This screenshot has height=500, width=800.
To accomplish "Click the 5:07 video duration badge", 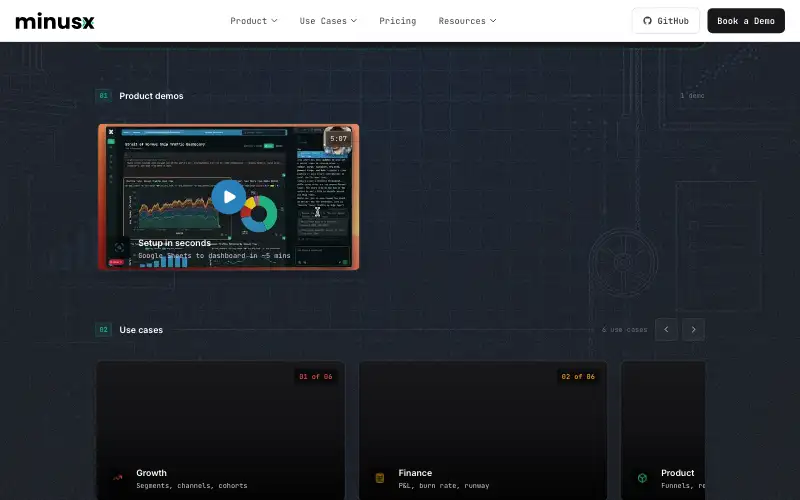I will coord(338,139).
